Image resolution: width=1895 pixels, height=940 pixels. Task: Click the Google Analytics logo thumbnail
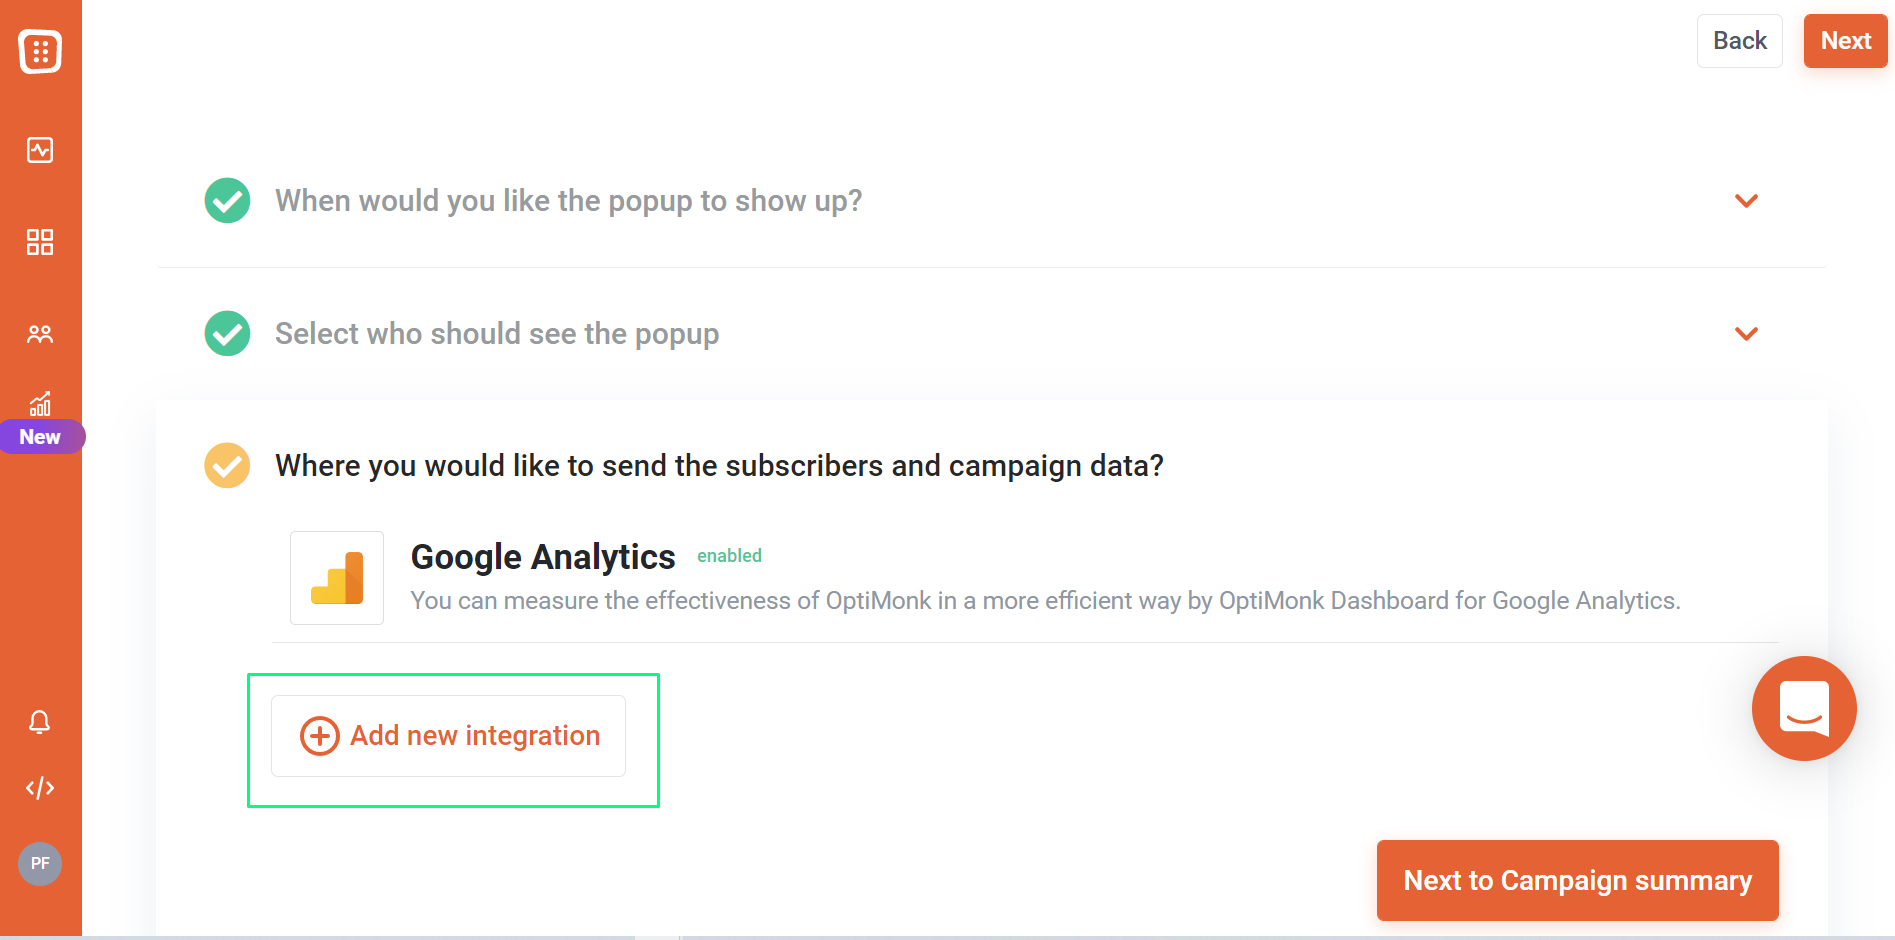[337, 578]
